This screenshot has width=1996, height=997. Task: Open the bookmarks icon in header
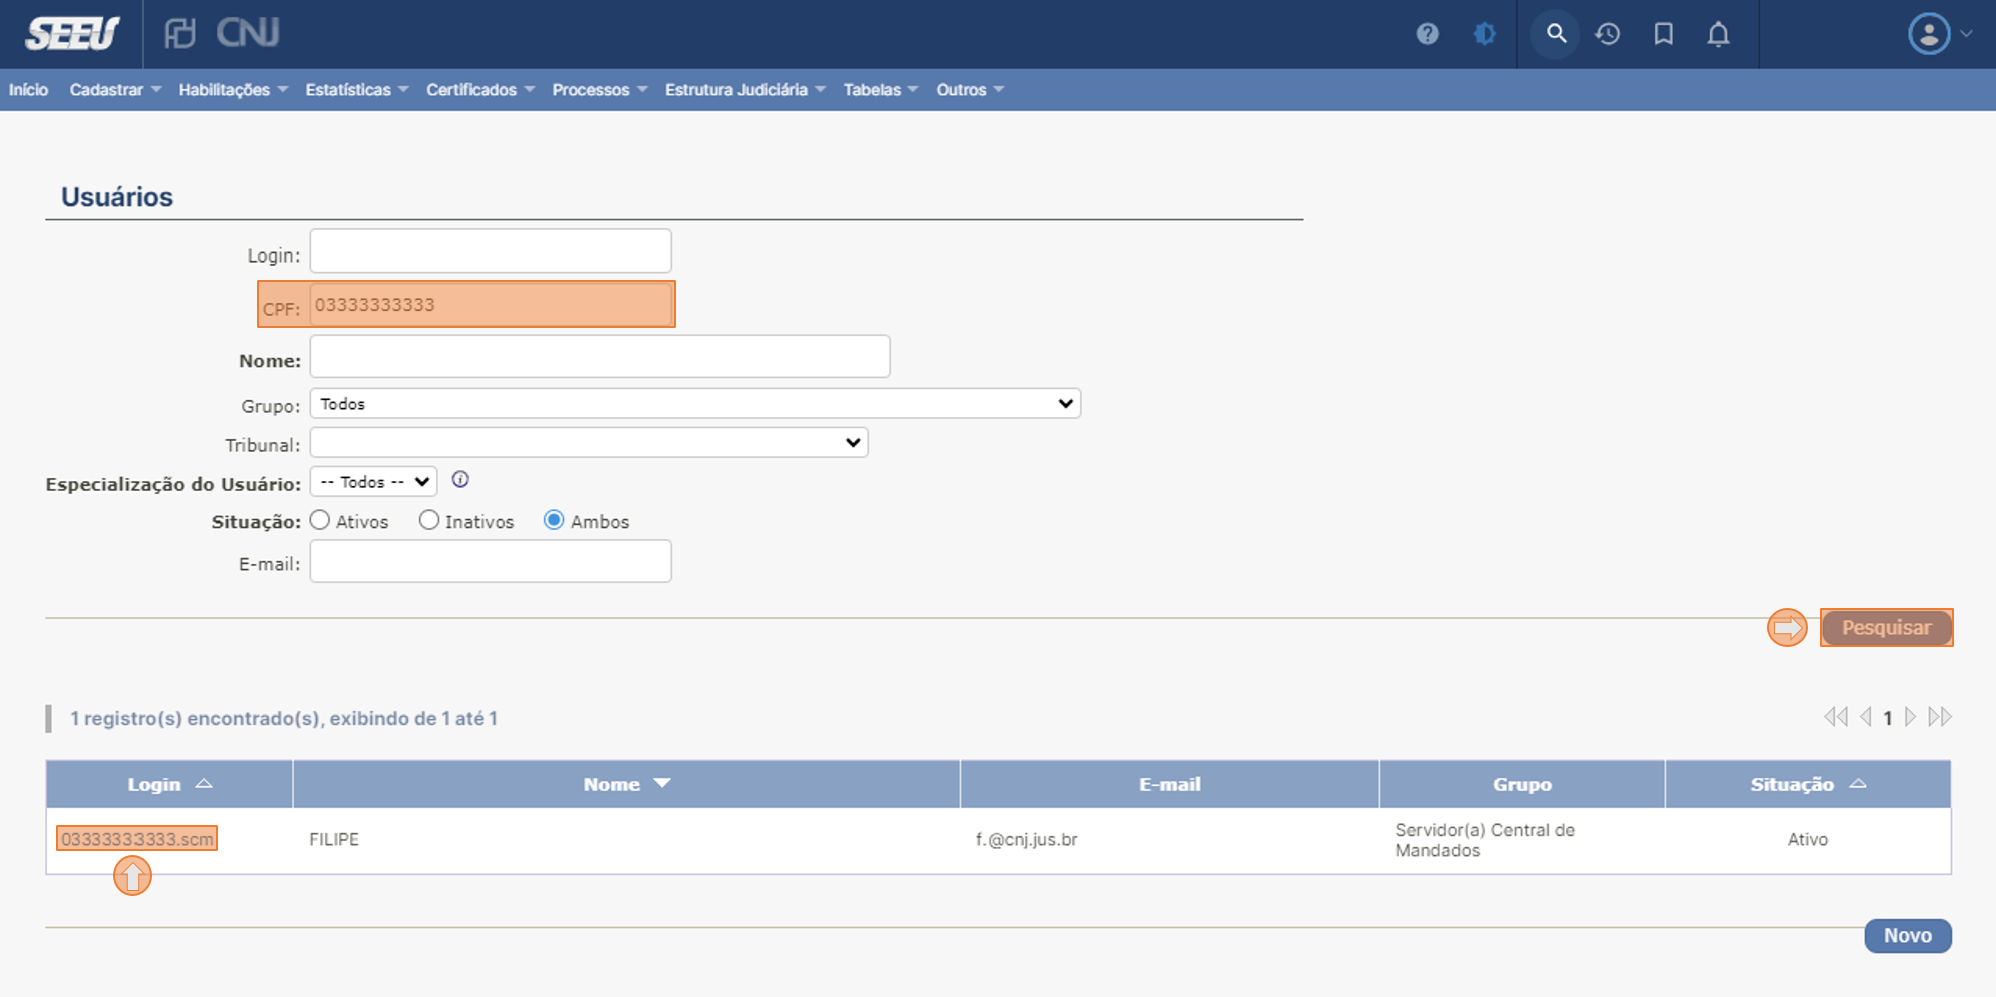click(x=1664, y=34)
